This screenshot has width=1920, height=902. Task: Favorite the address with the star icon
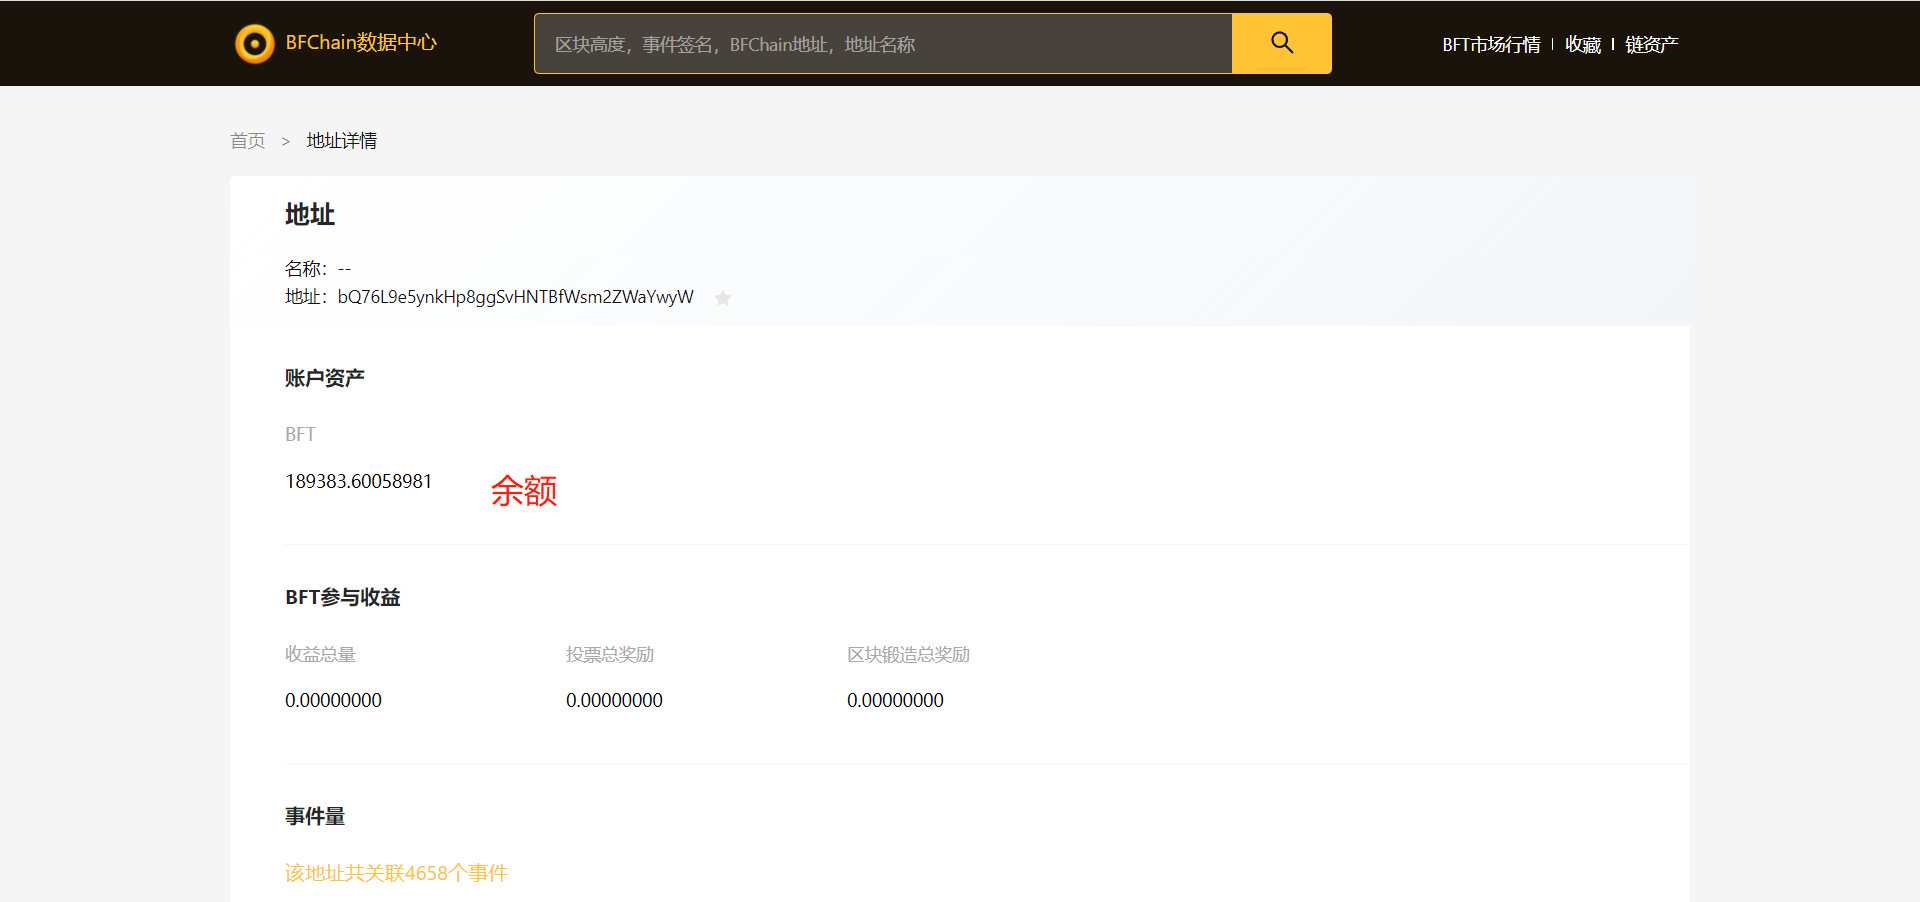click(x=723, y=298)
